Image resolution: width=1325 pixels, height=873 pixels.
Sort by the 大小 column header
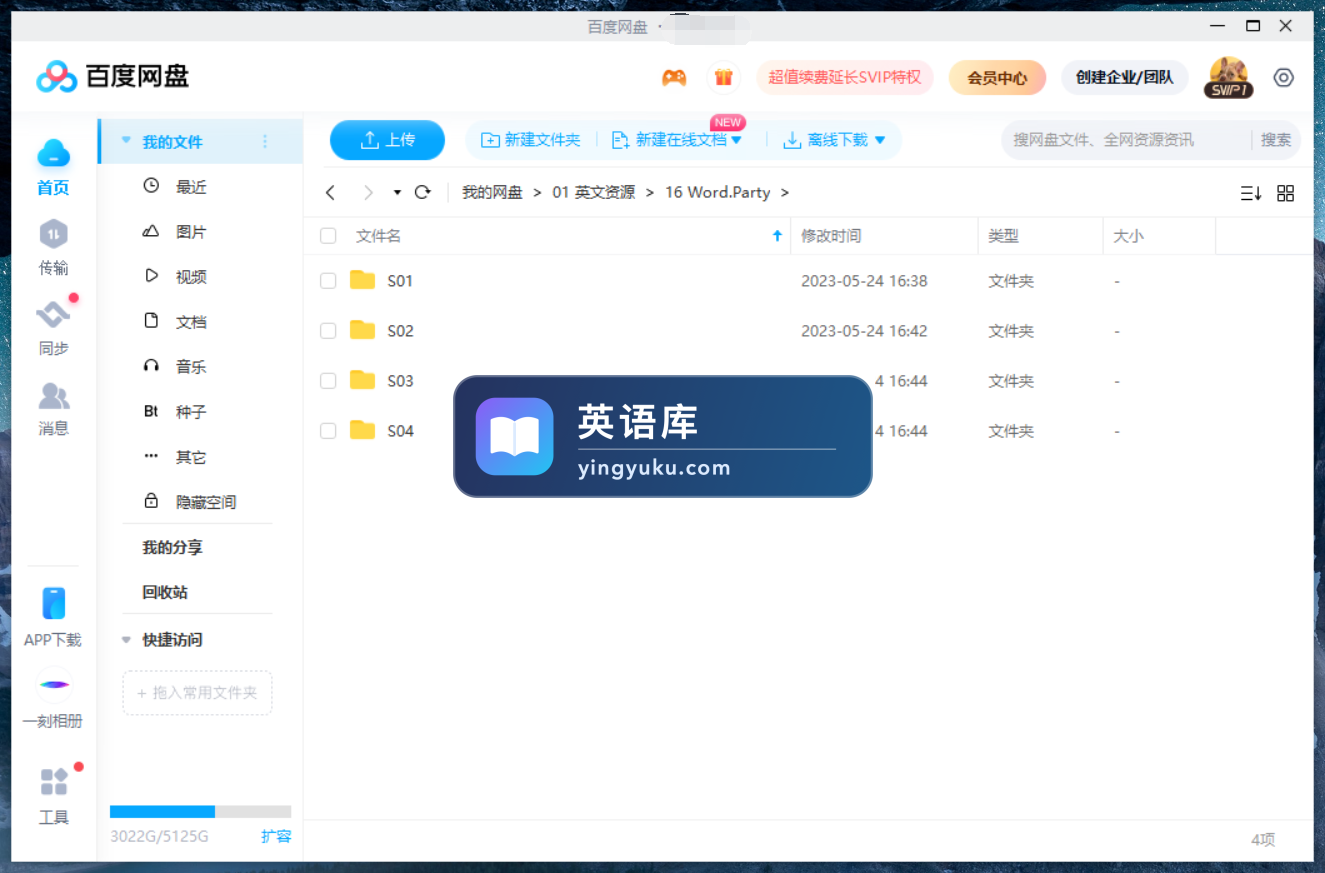coord(1128,236)
